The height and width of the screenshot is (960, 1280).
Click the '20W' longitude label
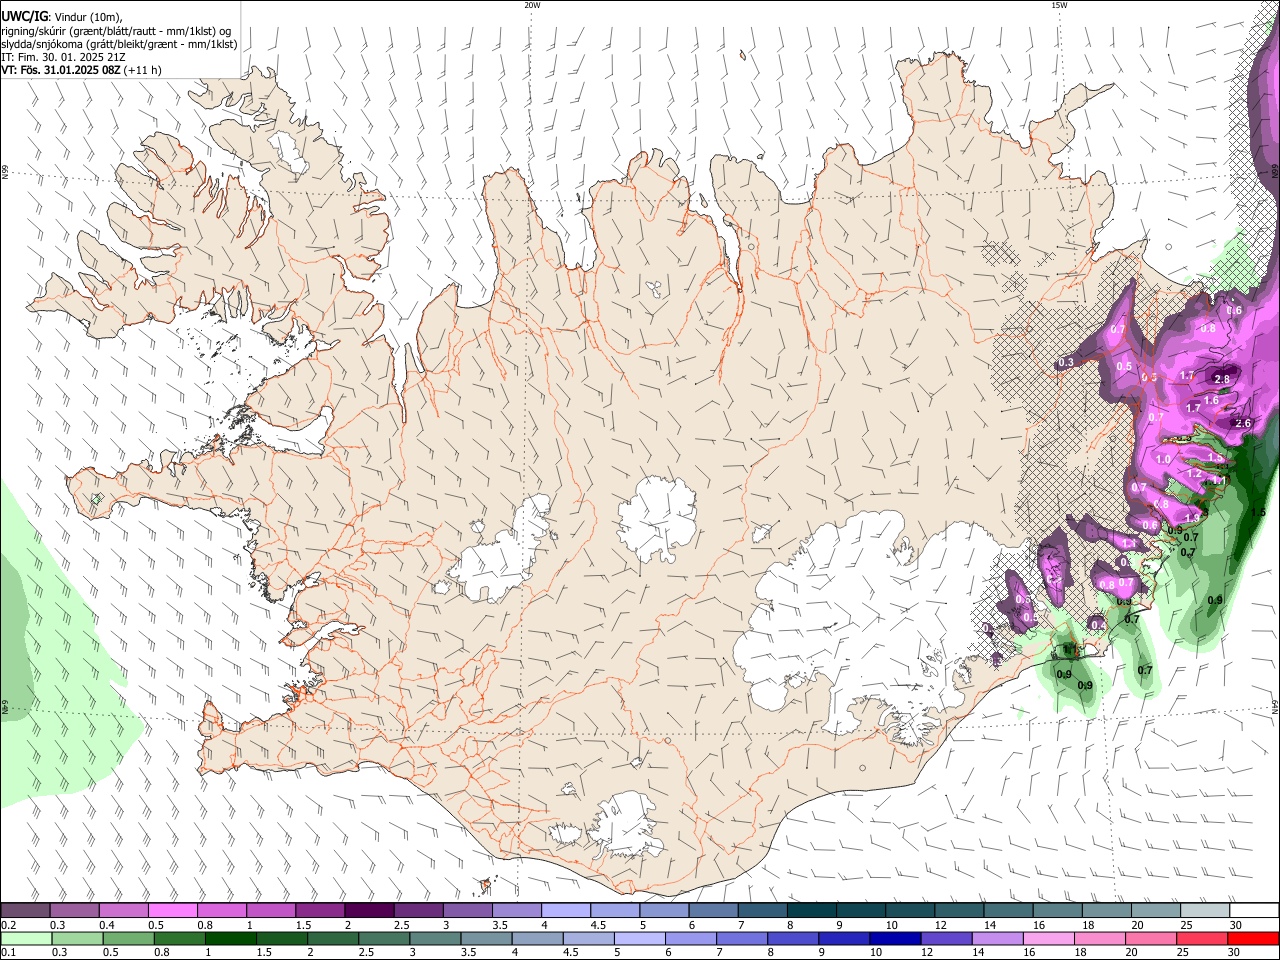click(532, 5)
